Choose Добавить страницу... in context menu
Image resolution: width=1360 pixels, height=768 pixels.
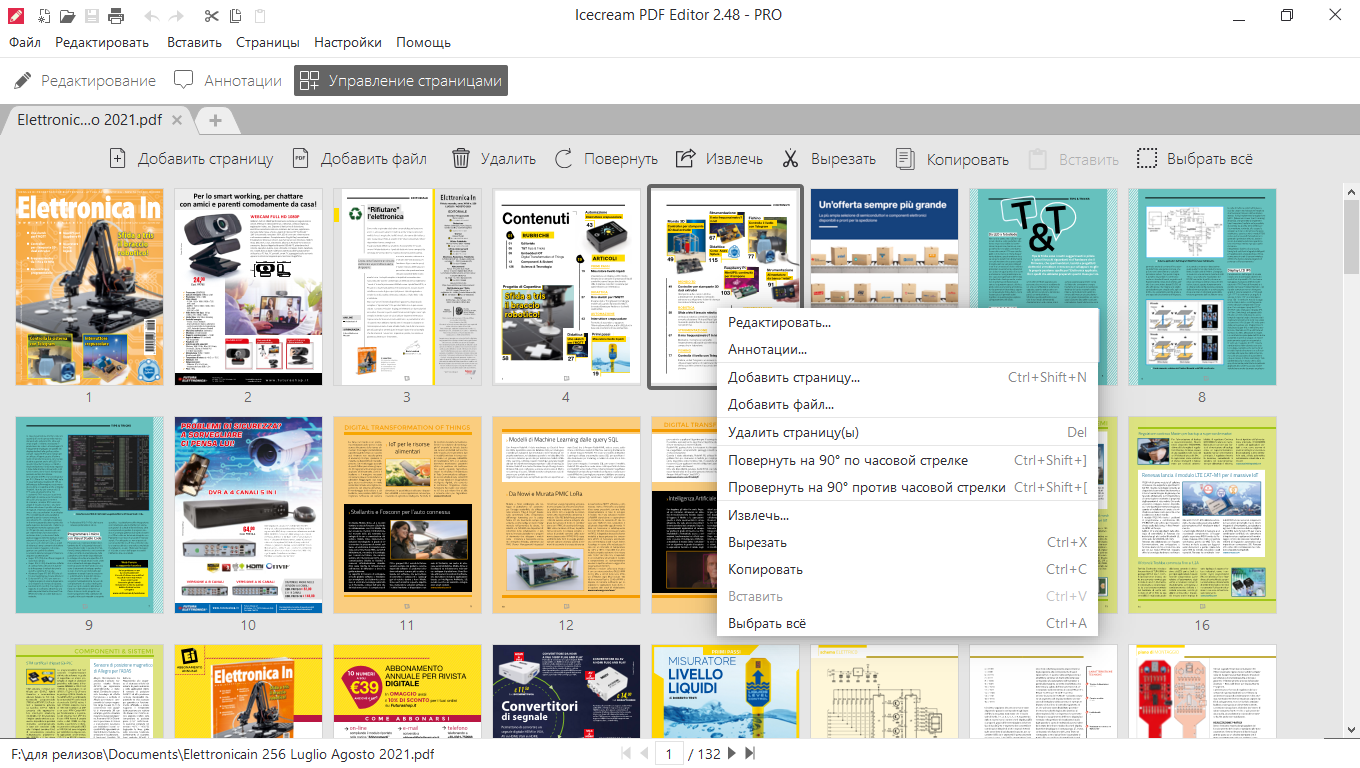[907, 377]
